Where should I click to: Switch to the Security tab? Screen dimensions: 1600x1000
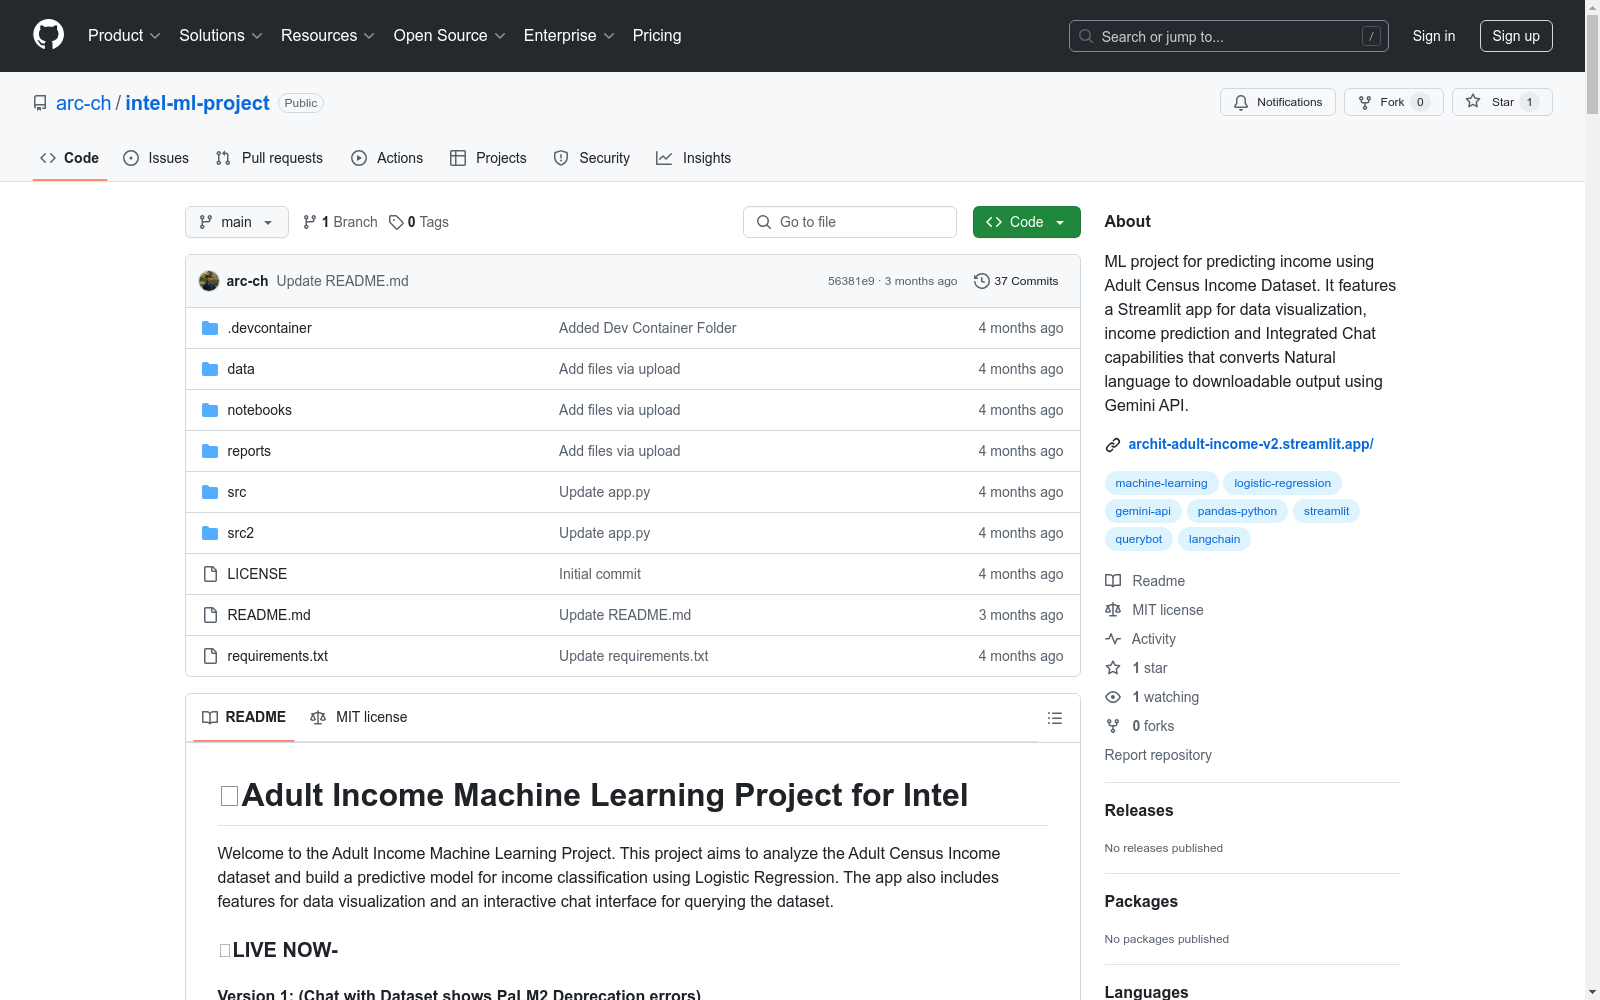(592, 158)
